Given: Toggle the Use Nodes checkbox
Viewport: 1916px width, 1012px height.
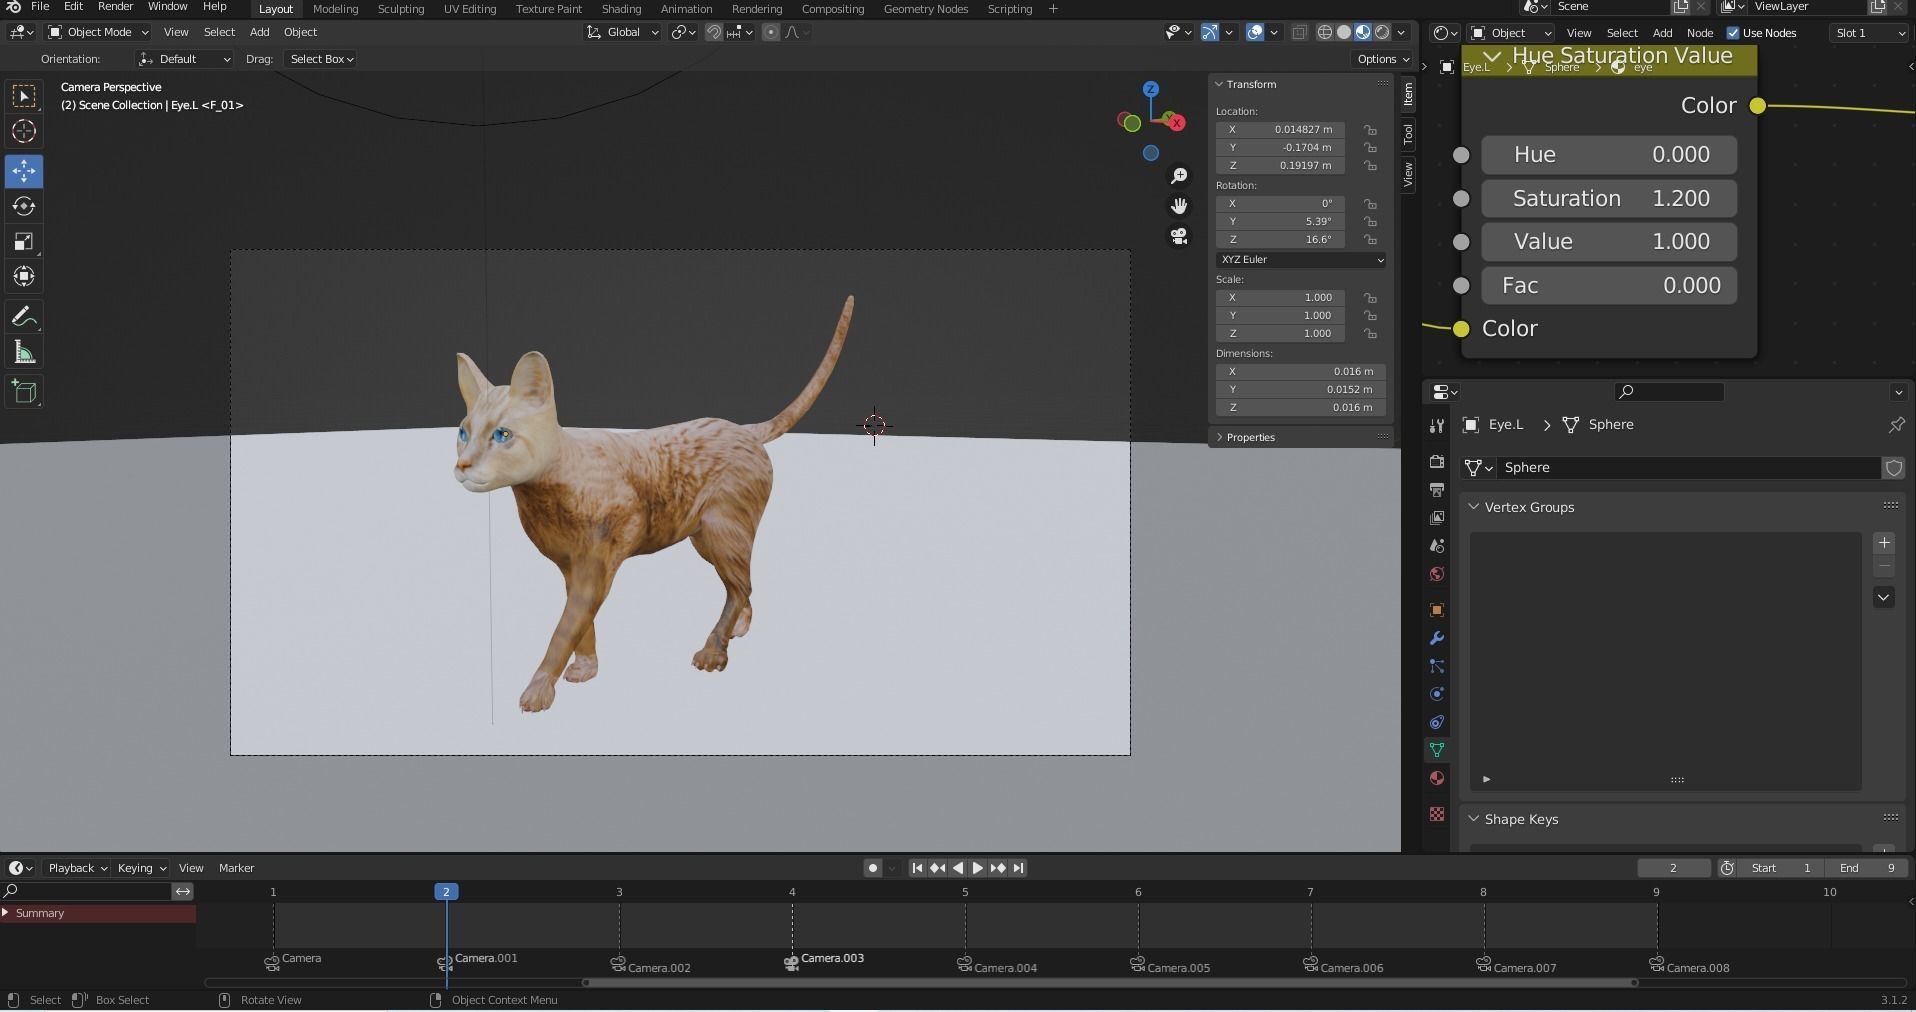Looking at the screenshot, I should (1733, 33).
